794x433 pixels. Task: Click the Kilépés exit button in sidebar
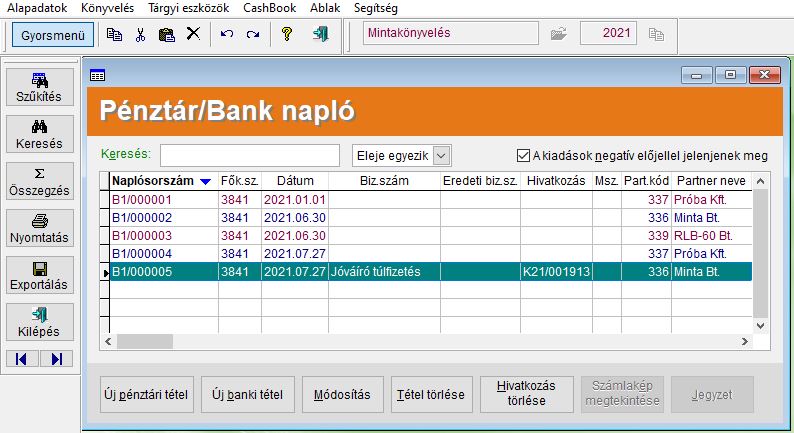pyautogui.click(x=39, y=322)
